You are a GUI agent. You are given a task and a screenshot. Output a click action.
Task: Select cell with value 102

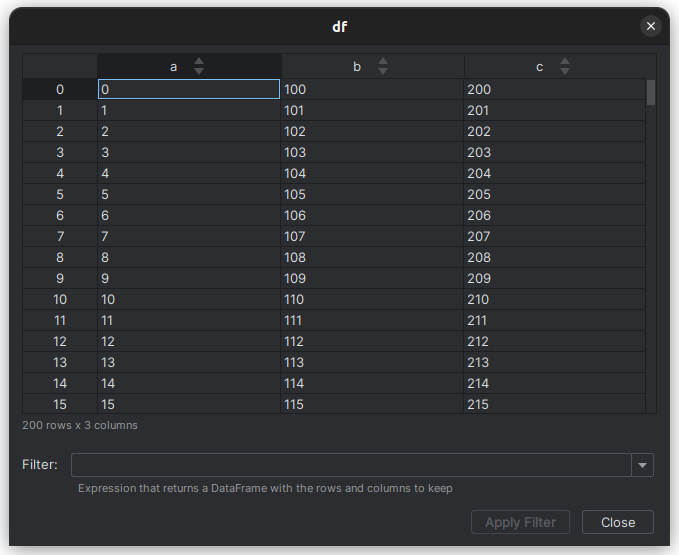click(x=372, y=131)
